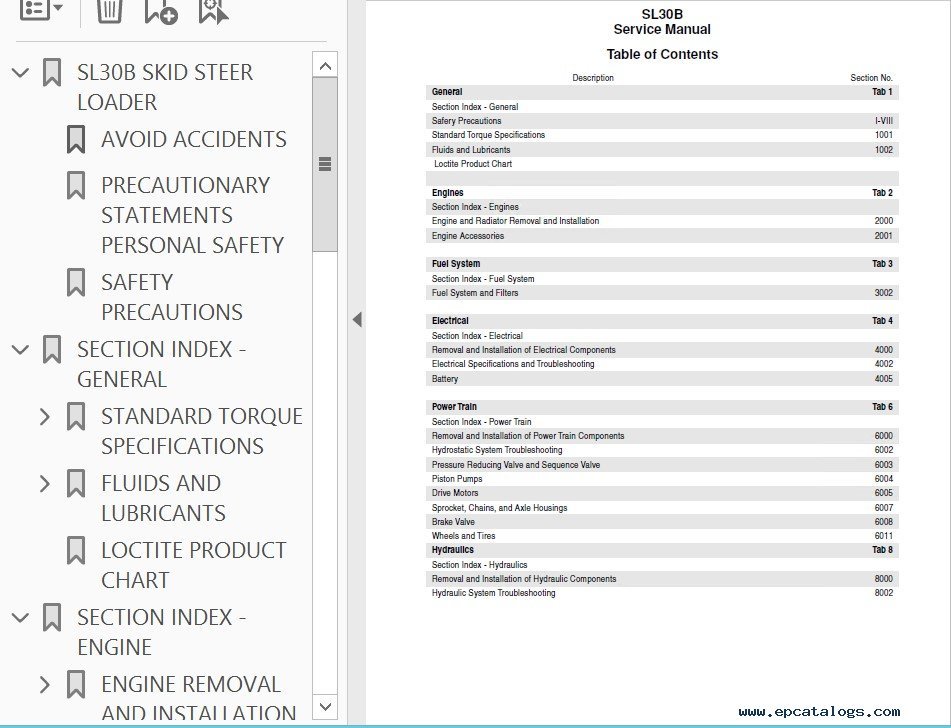
Task: Delete selected bookmark with trash icon
Action: tap(110, 11)
